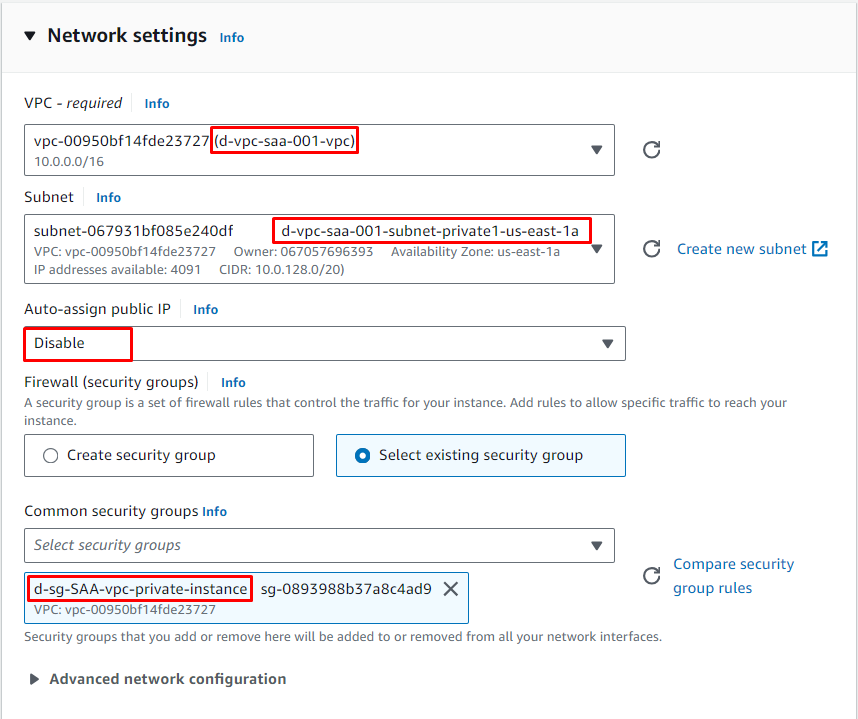Open Compare security group rules link
The image size is (858, 719).
tap(733, 576)
